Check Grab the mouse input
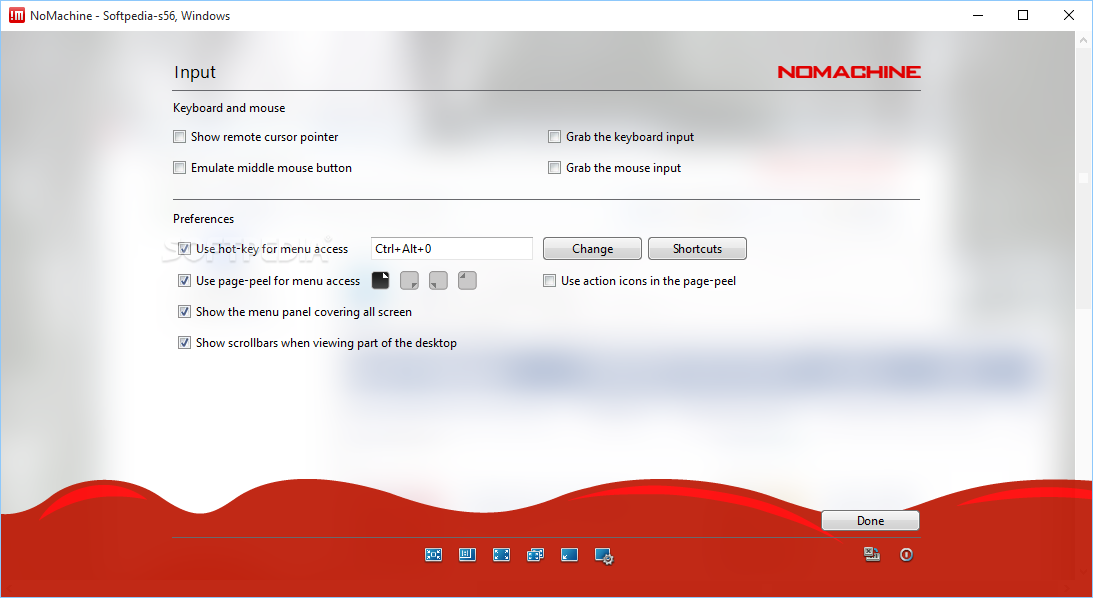Screen dimensions: 1093x598 coord(554,167)
